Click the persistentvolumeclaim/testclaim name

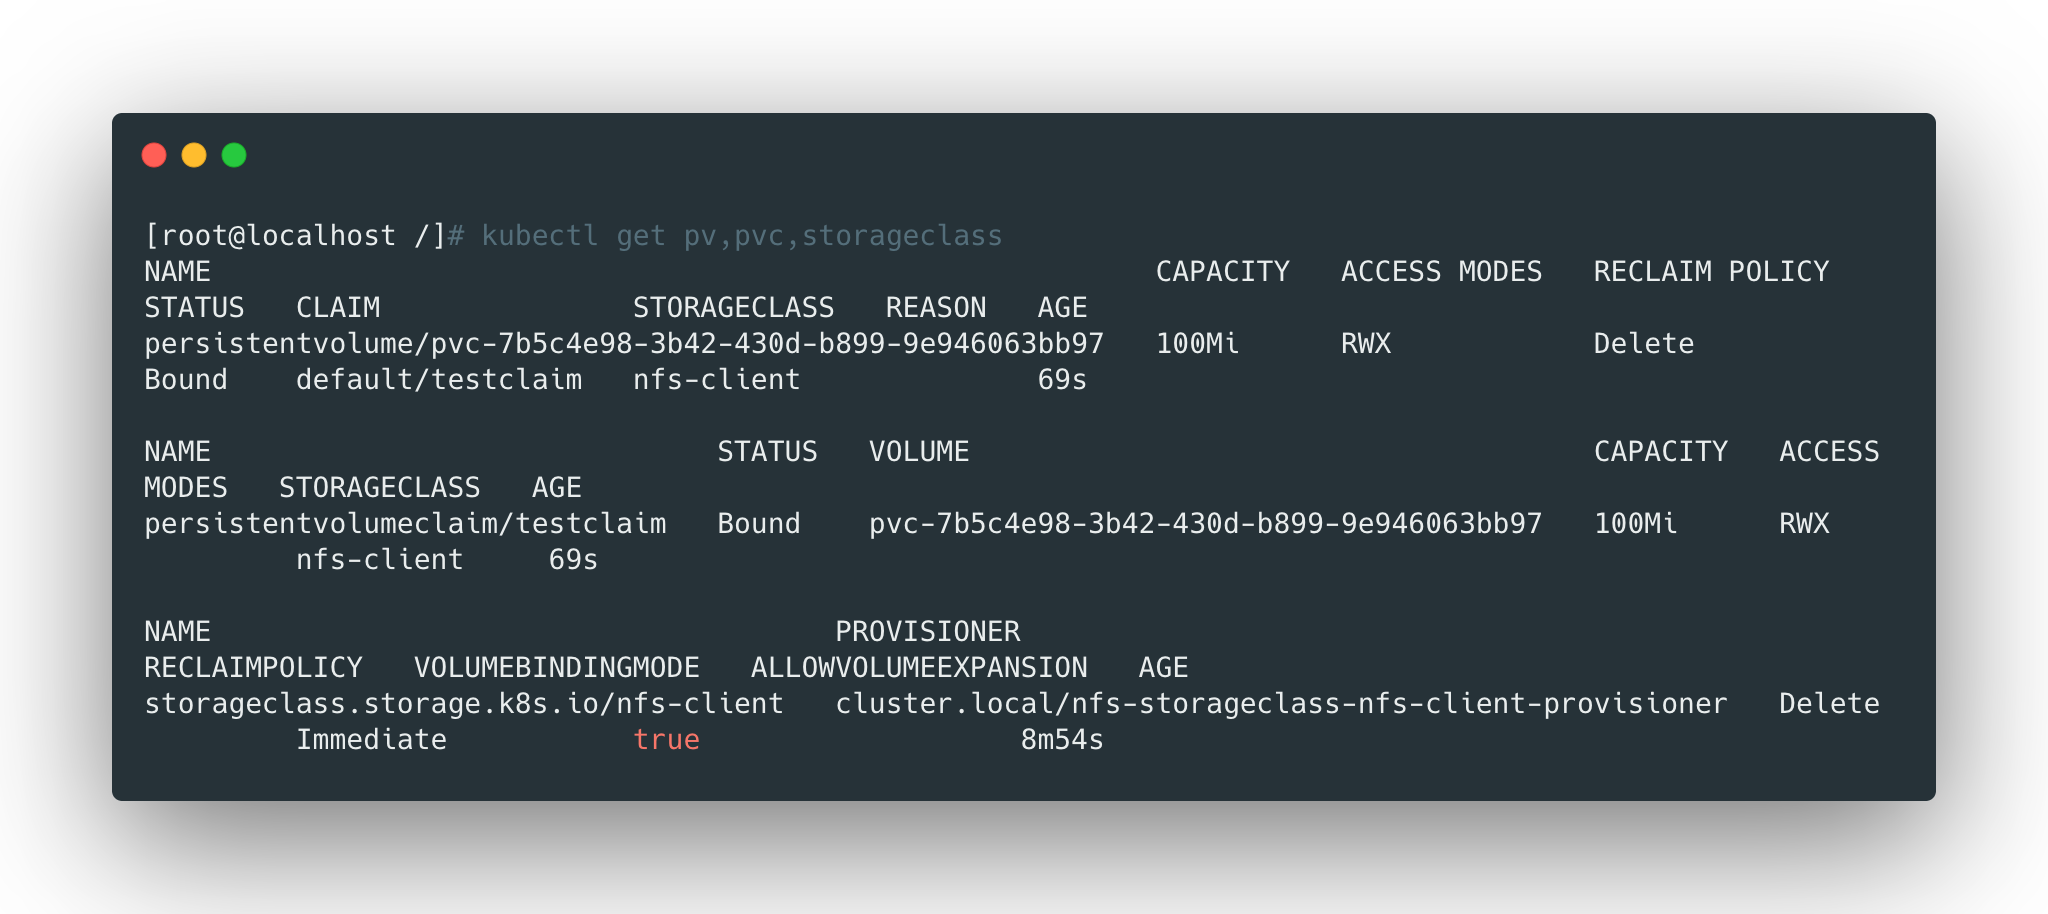[x=405, y=524]
